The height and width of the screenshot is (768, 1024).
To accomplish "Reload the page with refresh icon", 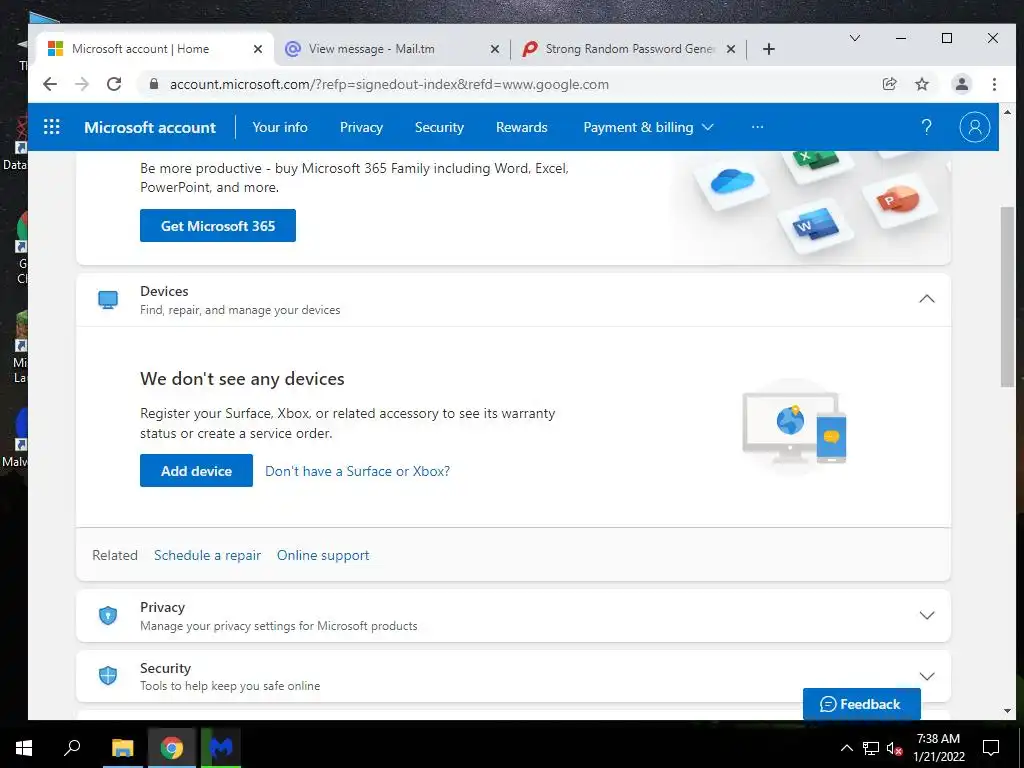I will pos(114,84).
